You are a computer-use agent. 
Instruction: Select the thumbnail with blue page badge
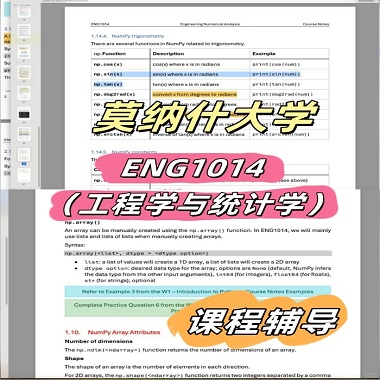click(x=24, y=155)
